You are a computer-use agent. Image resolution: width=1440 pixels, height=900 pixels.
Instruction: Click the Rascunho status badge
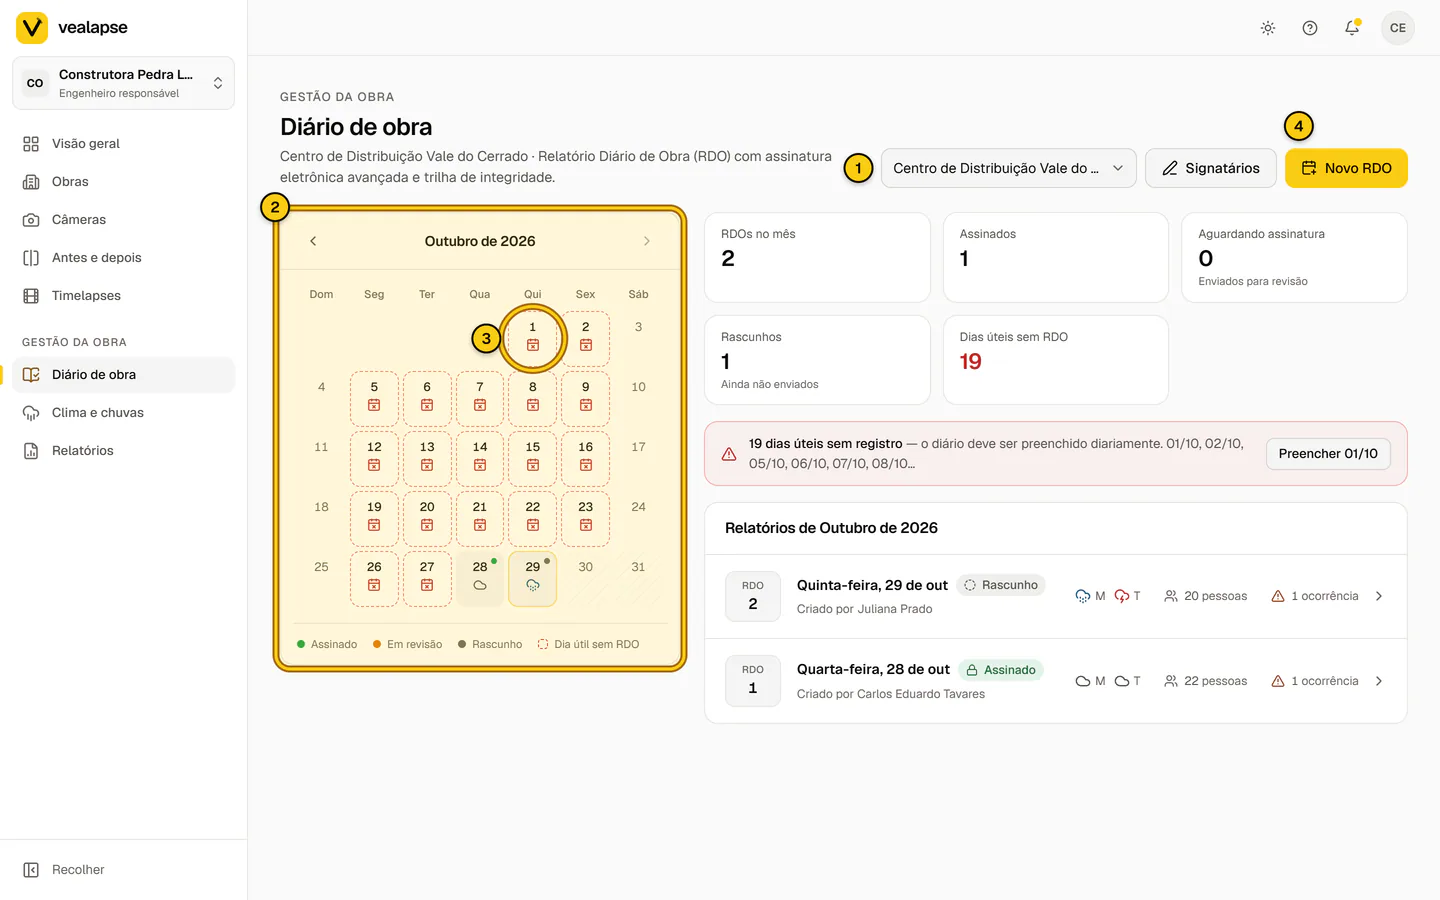[1001, 585]
